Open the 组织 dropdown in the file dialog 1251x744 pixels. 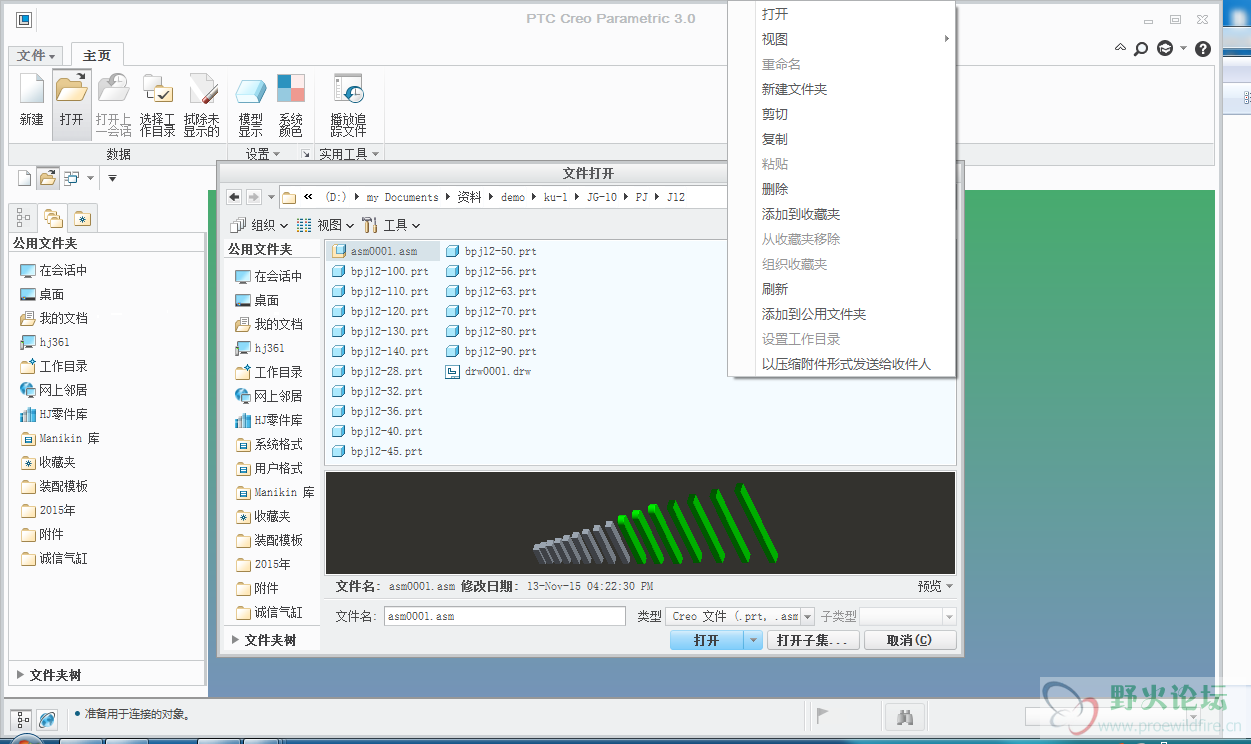click(x=259, y=225)
